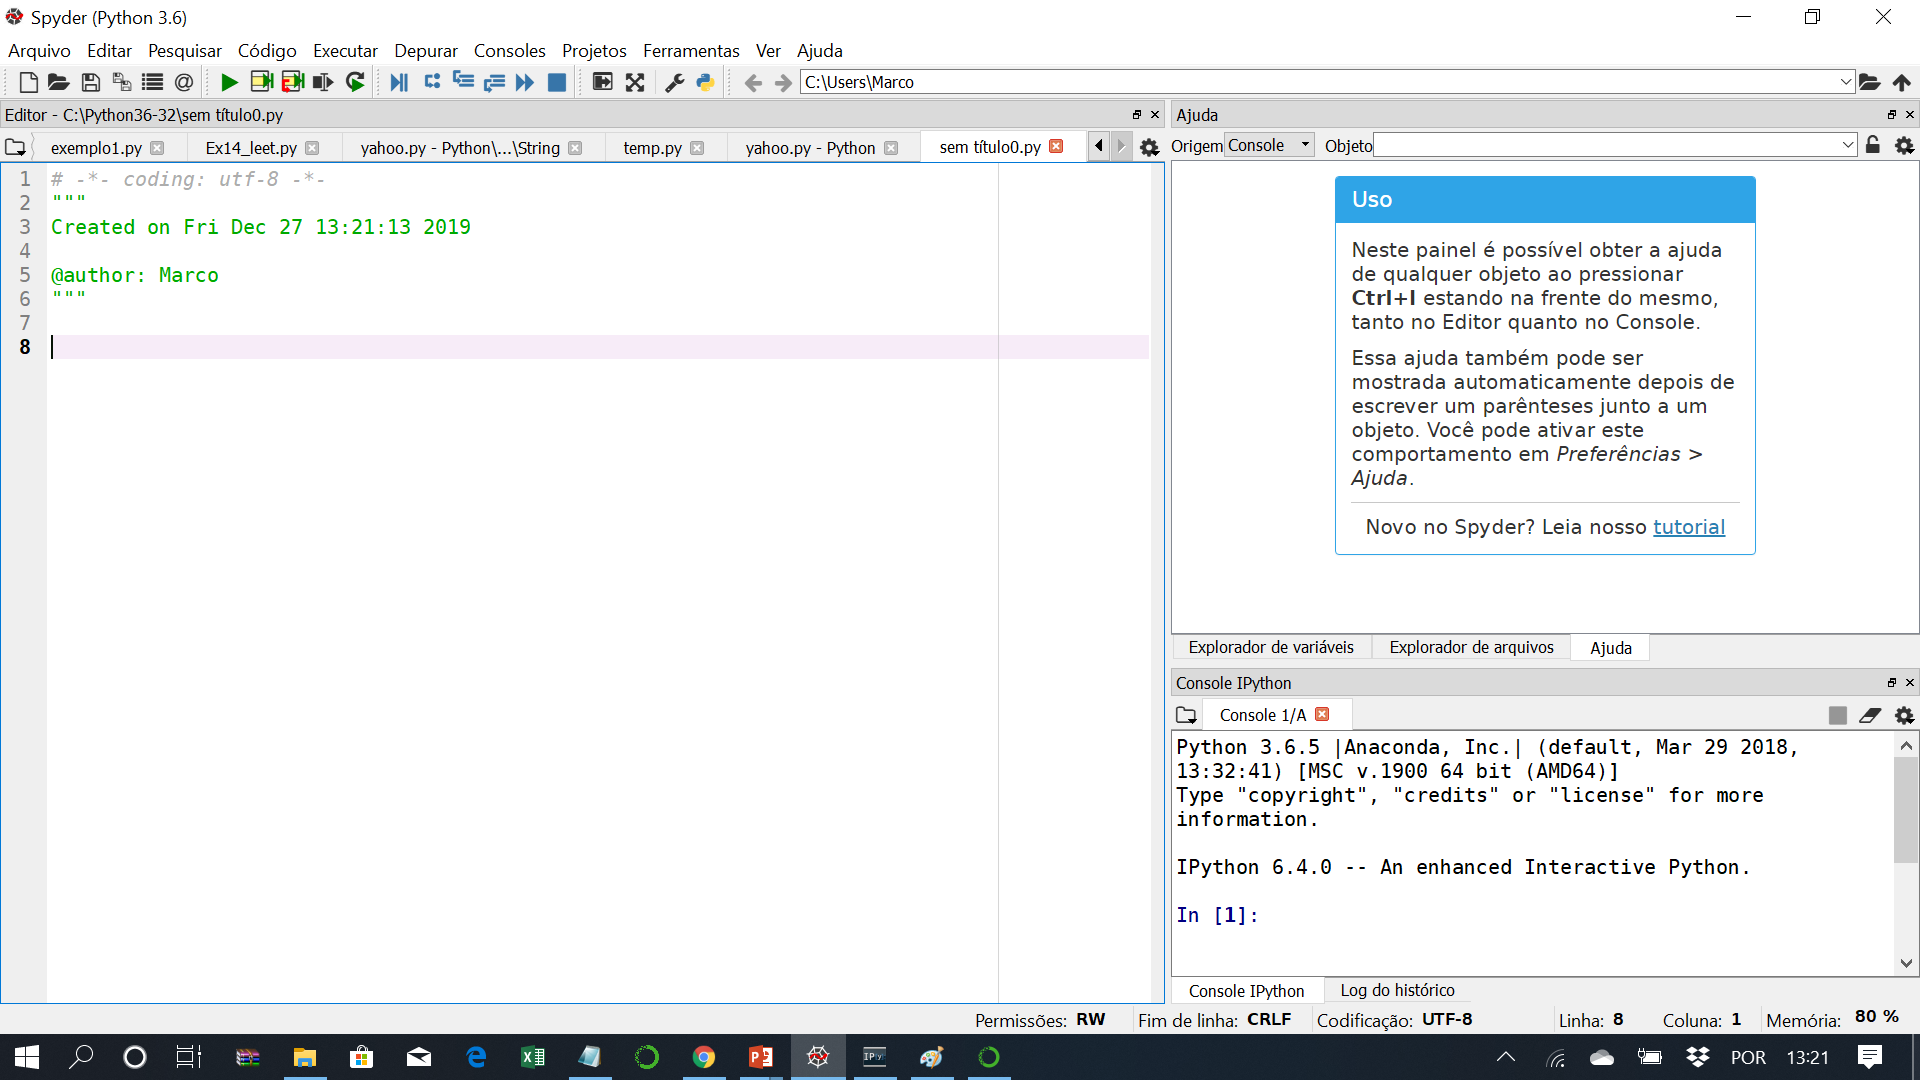Screen dimensions: 1920x1080
Task: Undock the Console IPython pane
Action: (1892, 682)
